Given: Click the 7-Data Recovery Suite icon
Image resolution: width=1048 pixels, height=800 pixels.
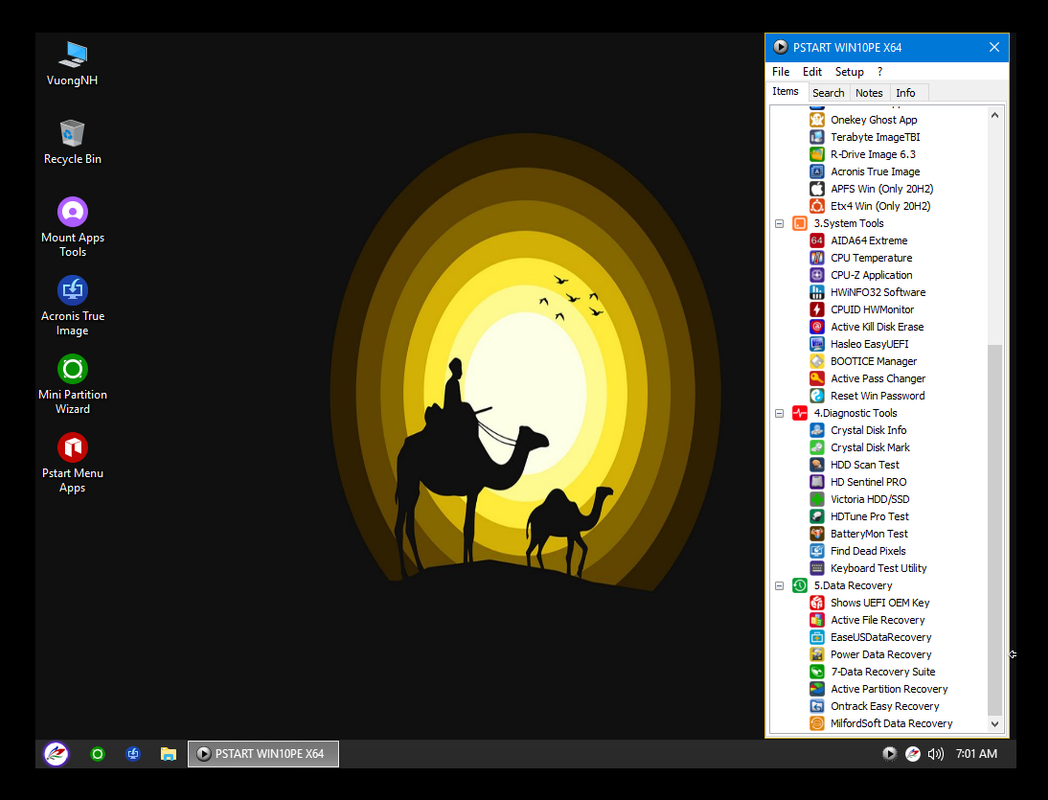Looking at the screenshot, I should pos(817,672).
